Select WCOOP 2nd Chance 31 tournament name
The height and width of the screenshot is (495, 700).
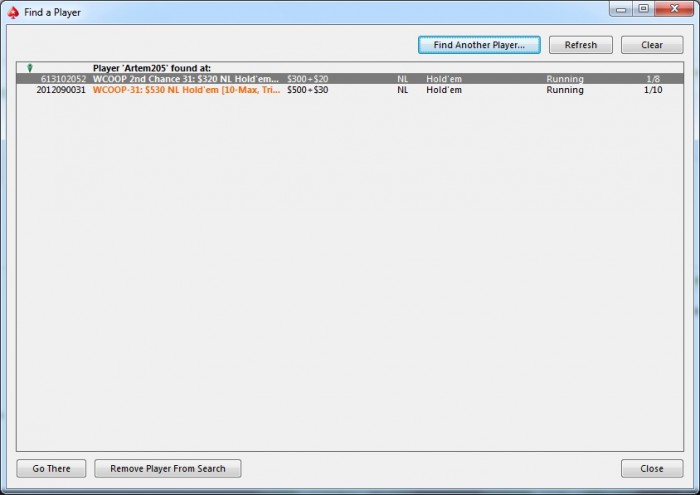[186, 79]
